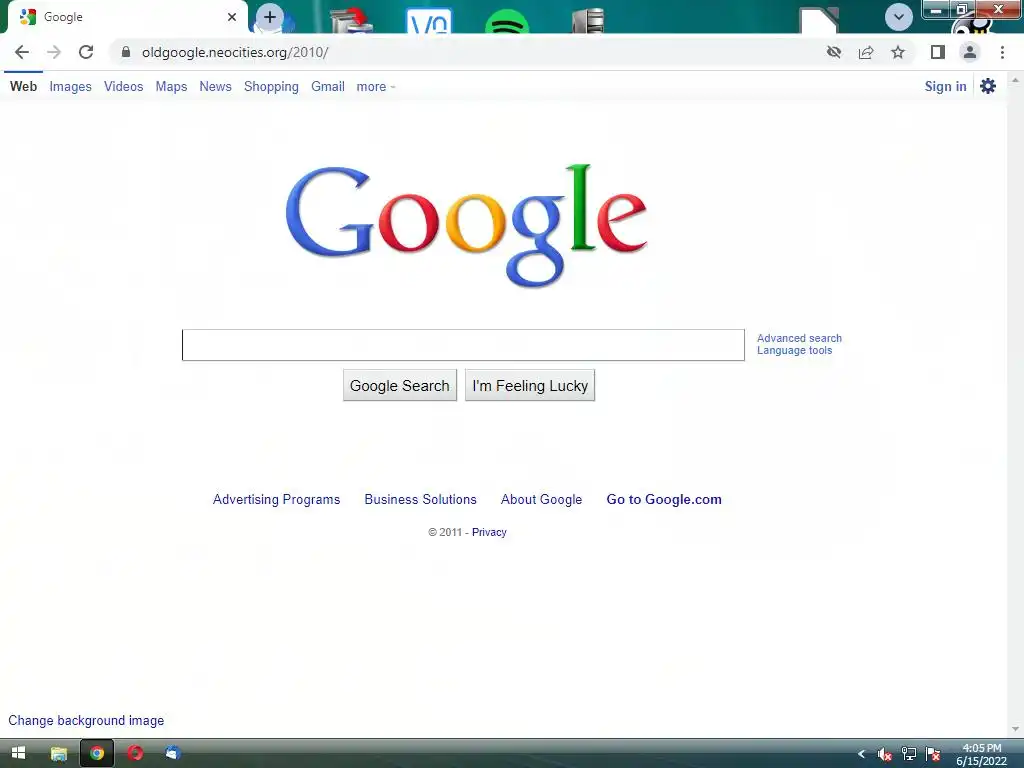Show hidden tray icons chevron
The image size is (1024, 768).
pyautogui.click(x=861, y=754)
